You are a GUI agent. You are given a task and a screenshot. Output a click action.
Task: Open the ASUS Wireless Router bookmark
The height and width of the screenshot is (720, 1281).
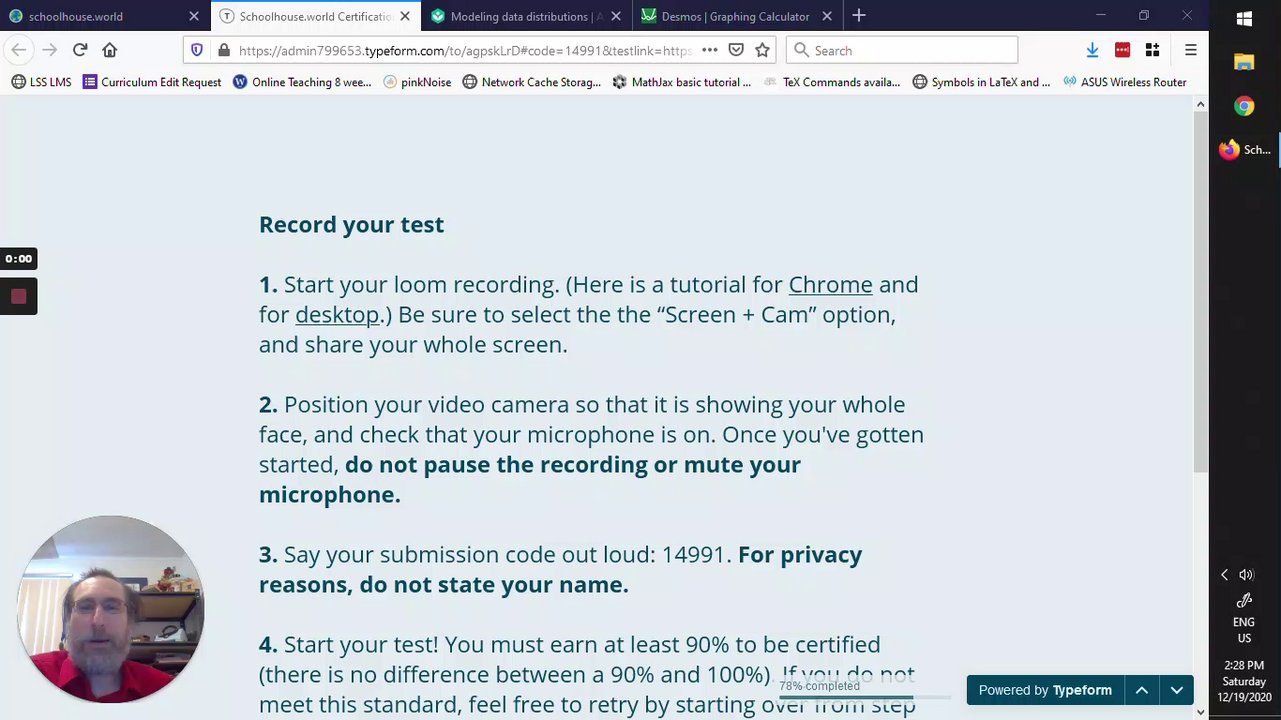tap(1125, 82)
